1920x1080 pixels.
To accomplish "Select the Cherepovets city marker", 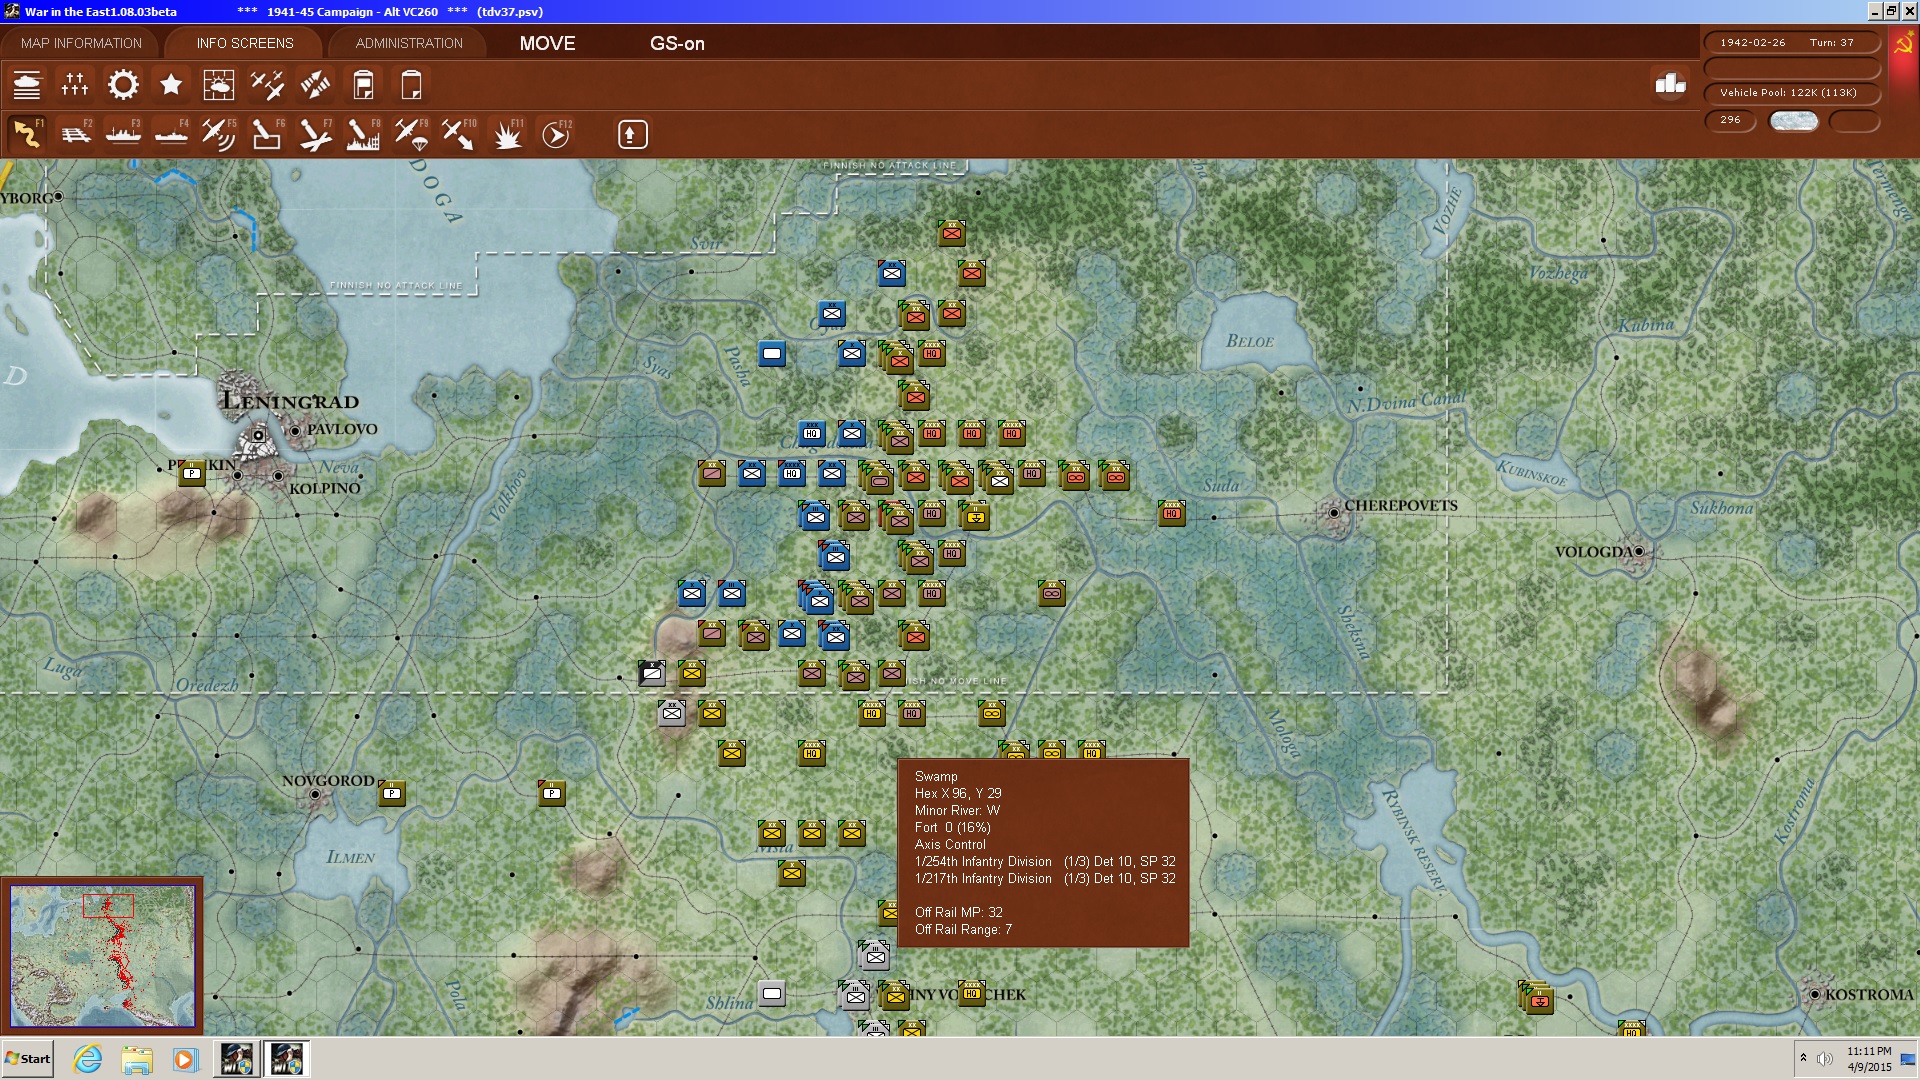I will click(x=1333, y=513).
